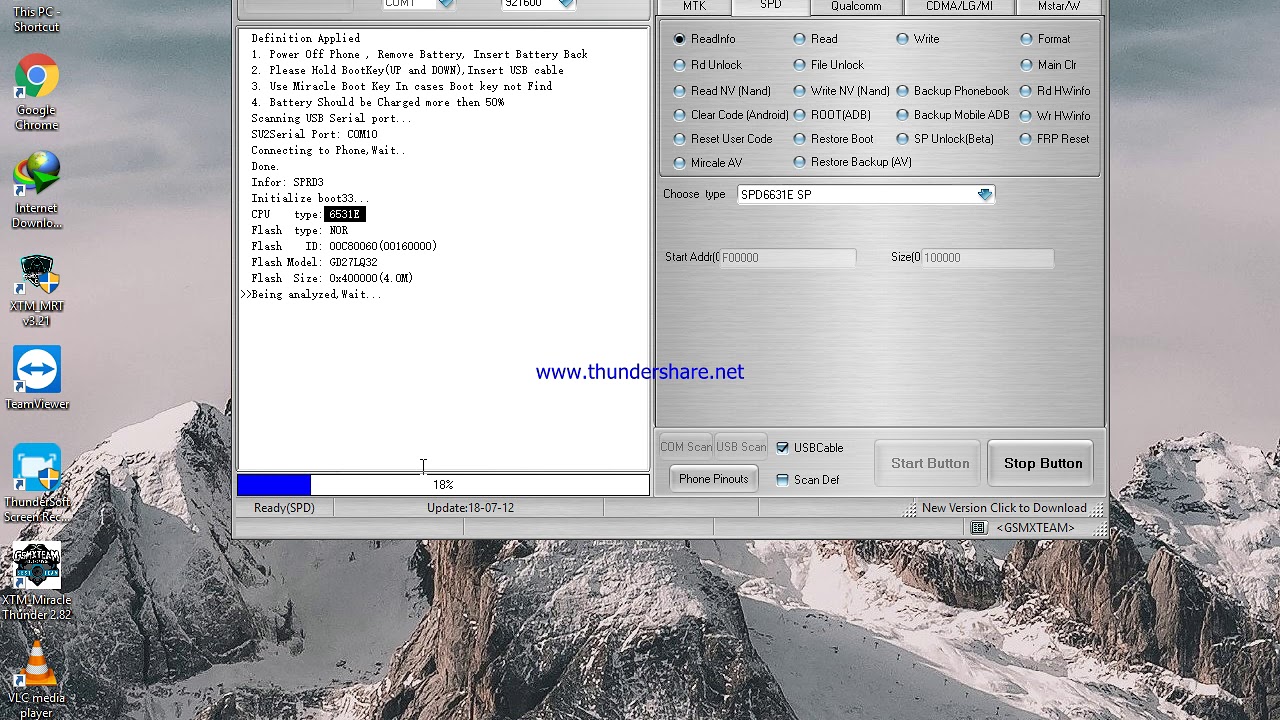Image resolution: width=1280 pixels, height=720 pixels.
Task: Click Flash Size: 0x400000(4.0M) line
Action: [332, 278]
